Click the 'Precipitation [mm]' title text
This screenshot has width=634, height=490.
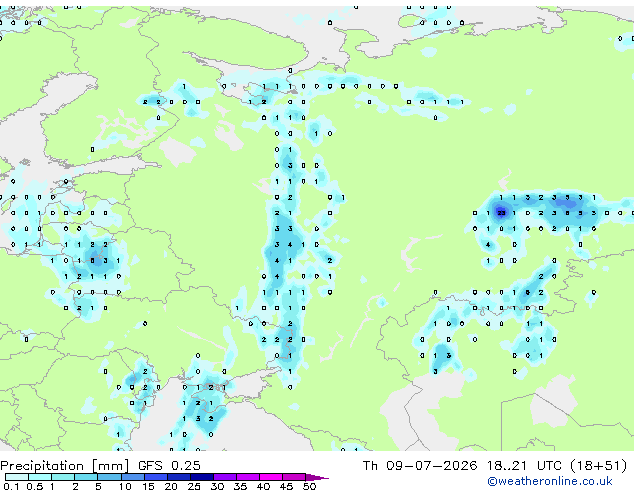click(65, 466)
